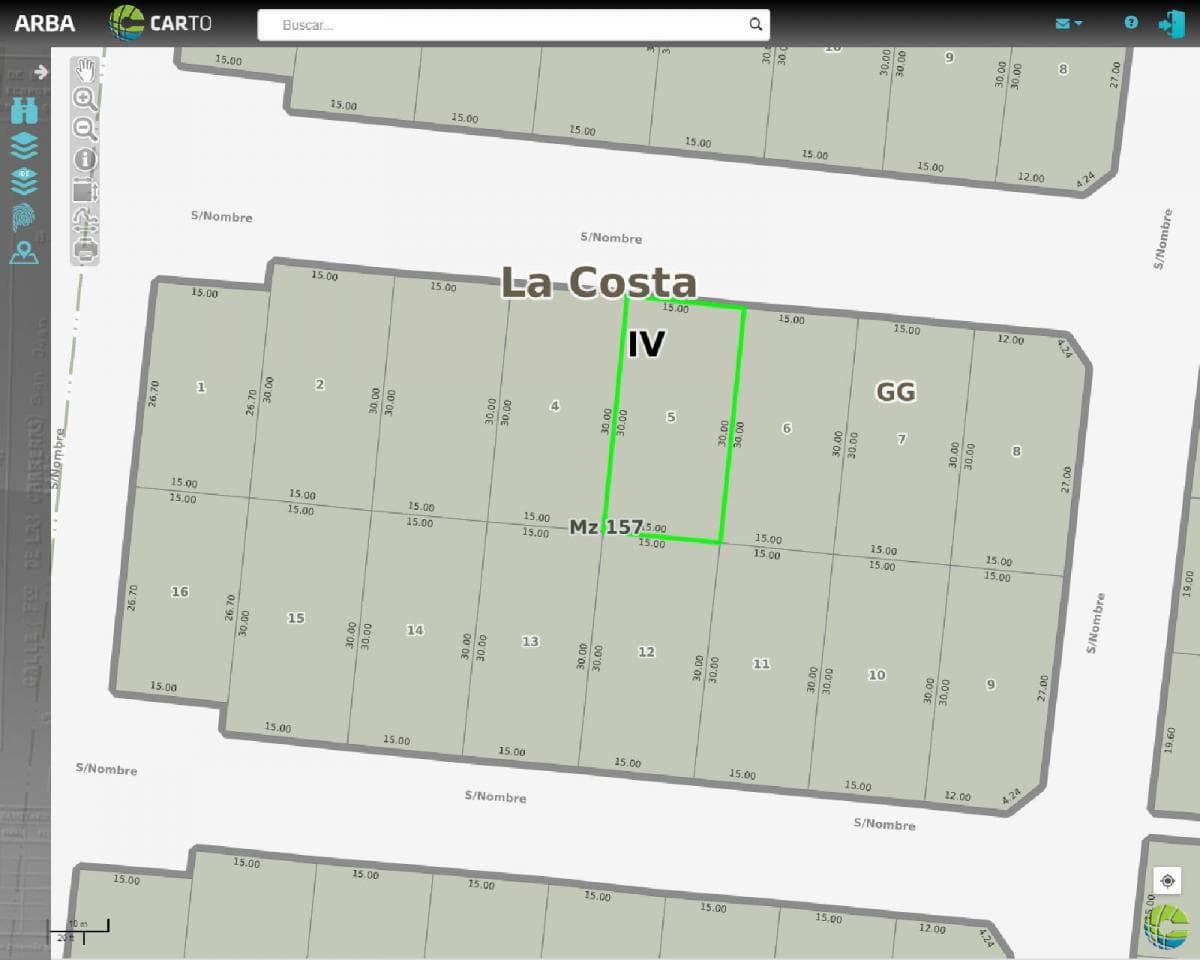Click the zoom in magnifier tool
Image resolution: width=1200 pixels, height=960 pixels.
pos(85,99)
